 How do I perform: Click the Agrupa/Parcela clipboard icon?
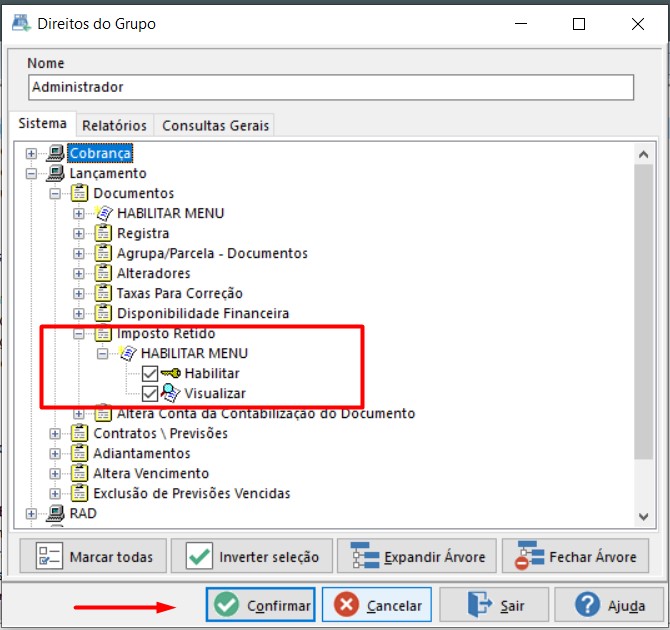[103, 253]
